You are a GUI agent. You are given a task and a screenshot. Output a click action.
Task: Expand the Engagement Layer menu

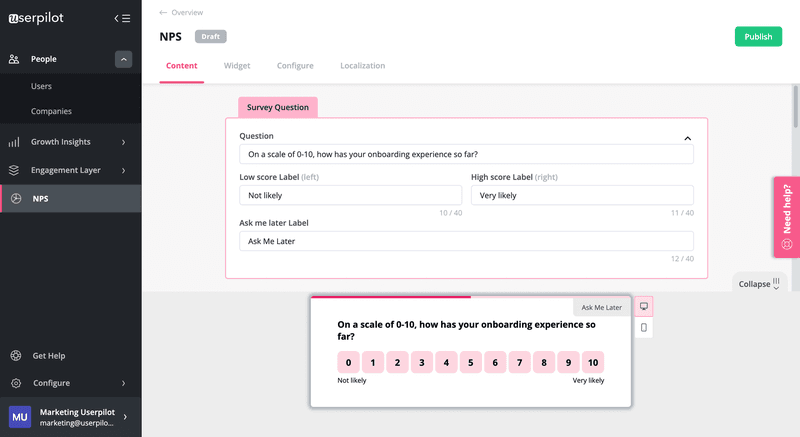click(x=123, y=170)
